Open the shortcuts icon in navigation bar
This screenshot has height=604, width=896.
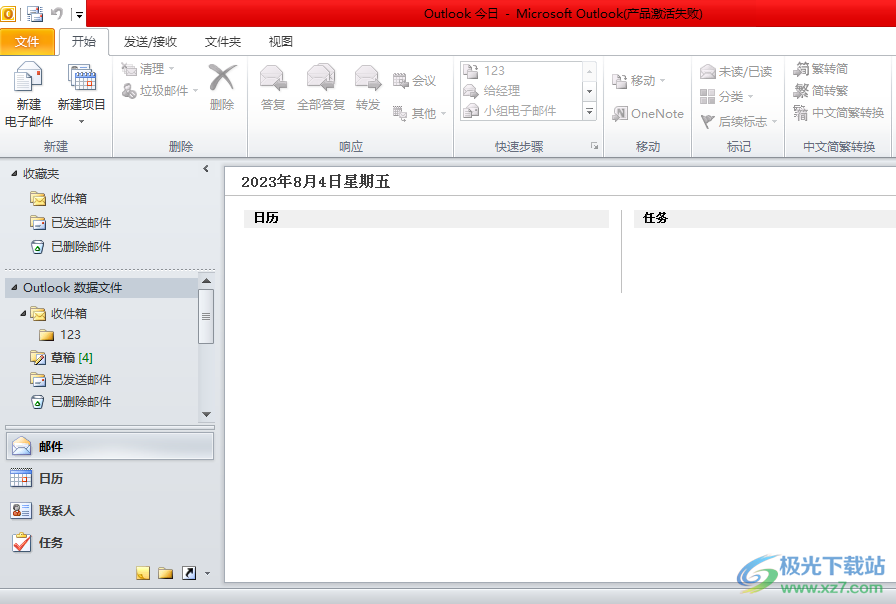189,573
